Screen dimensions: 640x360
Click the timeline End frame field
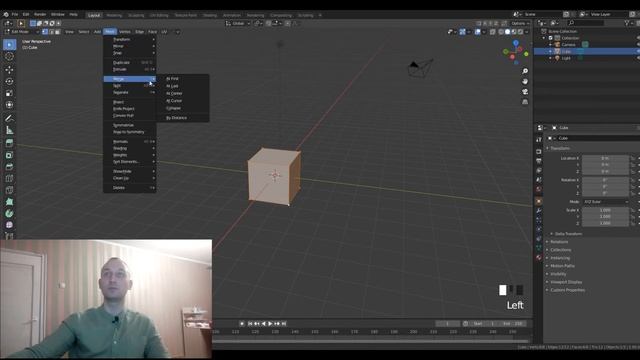pos(513,324)
